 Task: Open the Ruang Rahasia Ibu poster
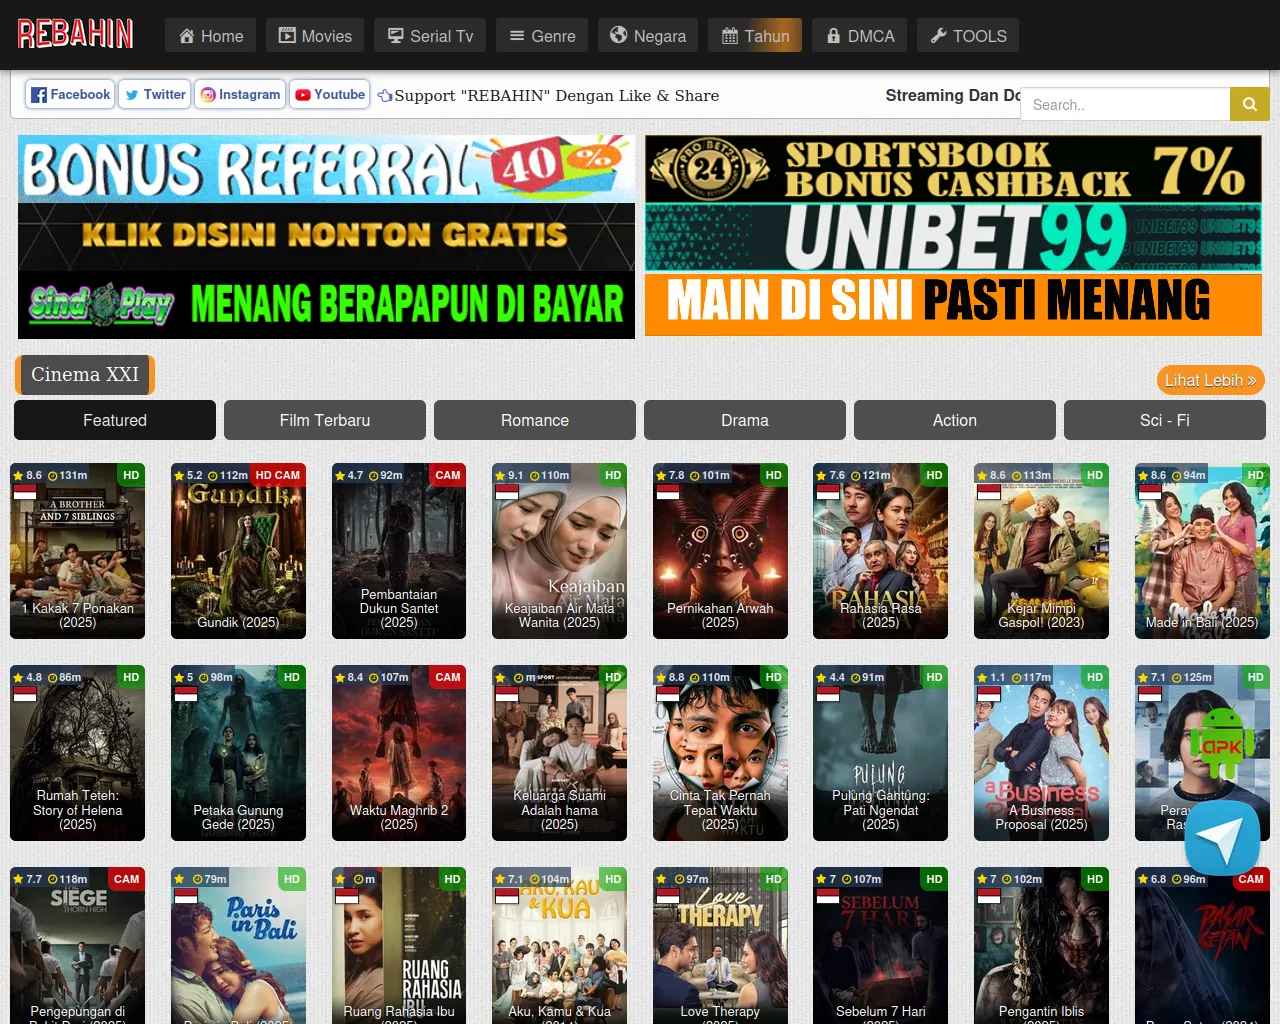(x=399, y=946)
